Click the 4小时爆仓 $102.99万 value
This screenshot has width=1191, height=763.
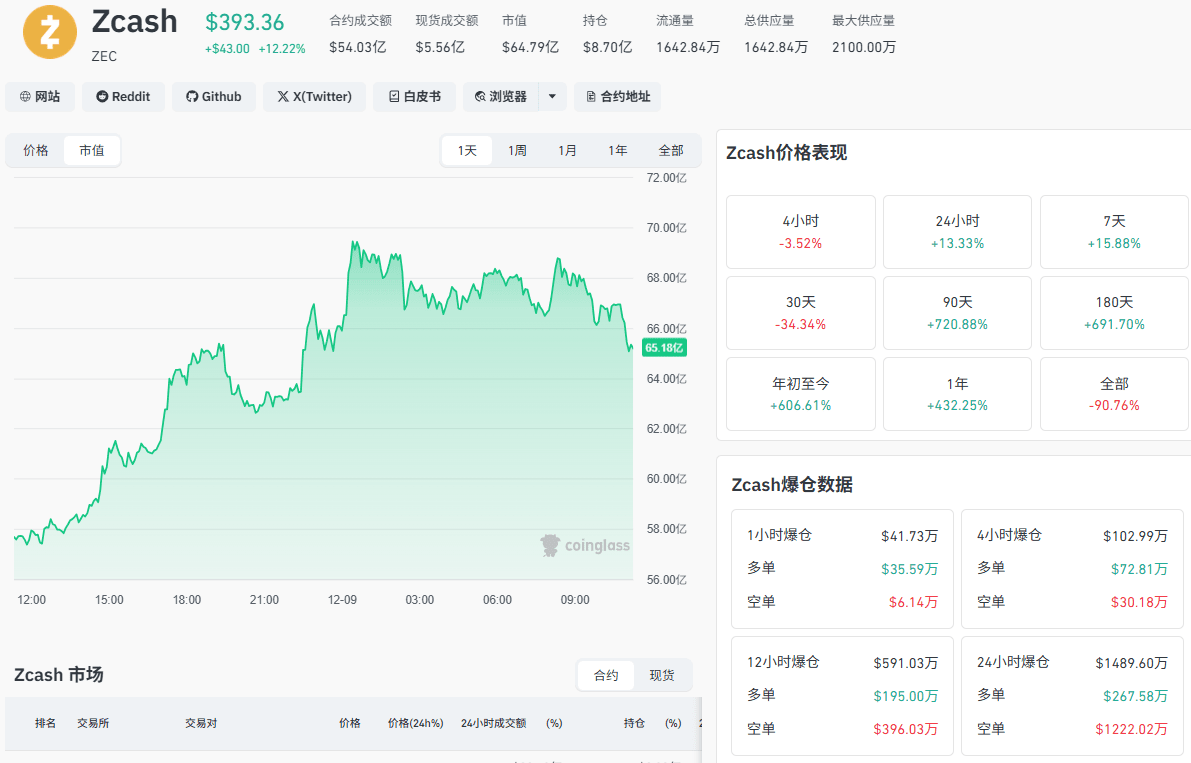[x=1136, y=536]
